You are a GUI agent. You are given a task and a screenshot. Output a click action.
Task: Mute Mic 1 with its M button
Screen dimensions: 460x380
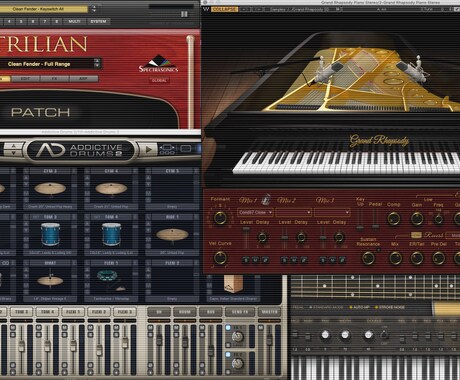pyautogui.click(x=256, y=260)
